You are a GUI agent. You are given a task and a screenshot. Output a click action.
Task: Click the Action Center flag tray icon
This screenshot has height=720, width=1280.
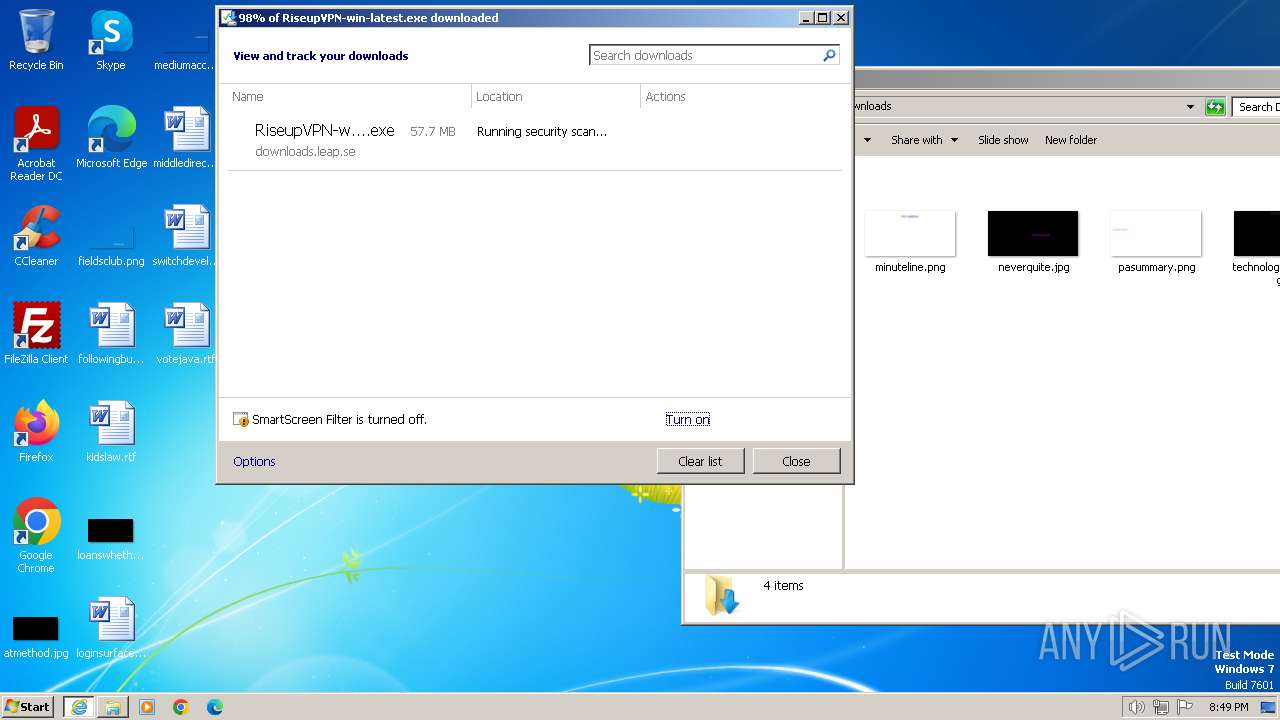click(x=1185, y=707)
